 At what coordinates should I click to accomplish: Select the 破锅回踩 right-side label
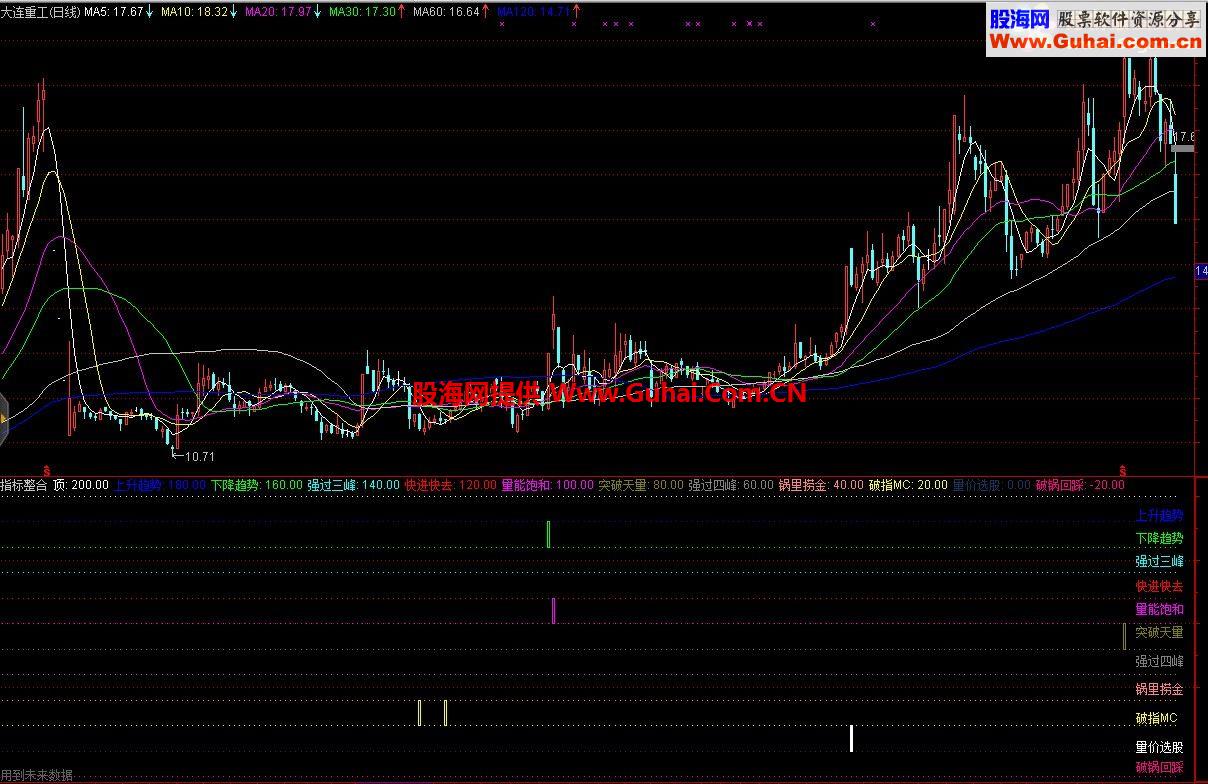tap(1159, 768)
